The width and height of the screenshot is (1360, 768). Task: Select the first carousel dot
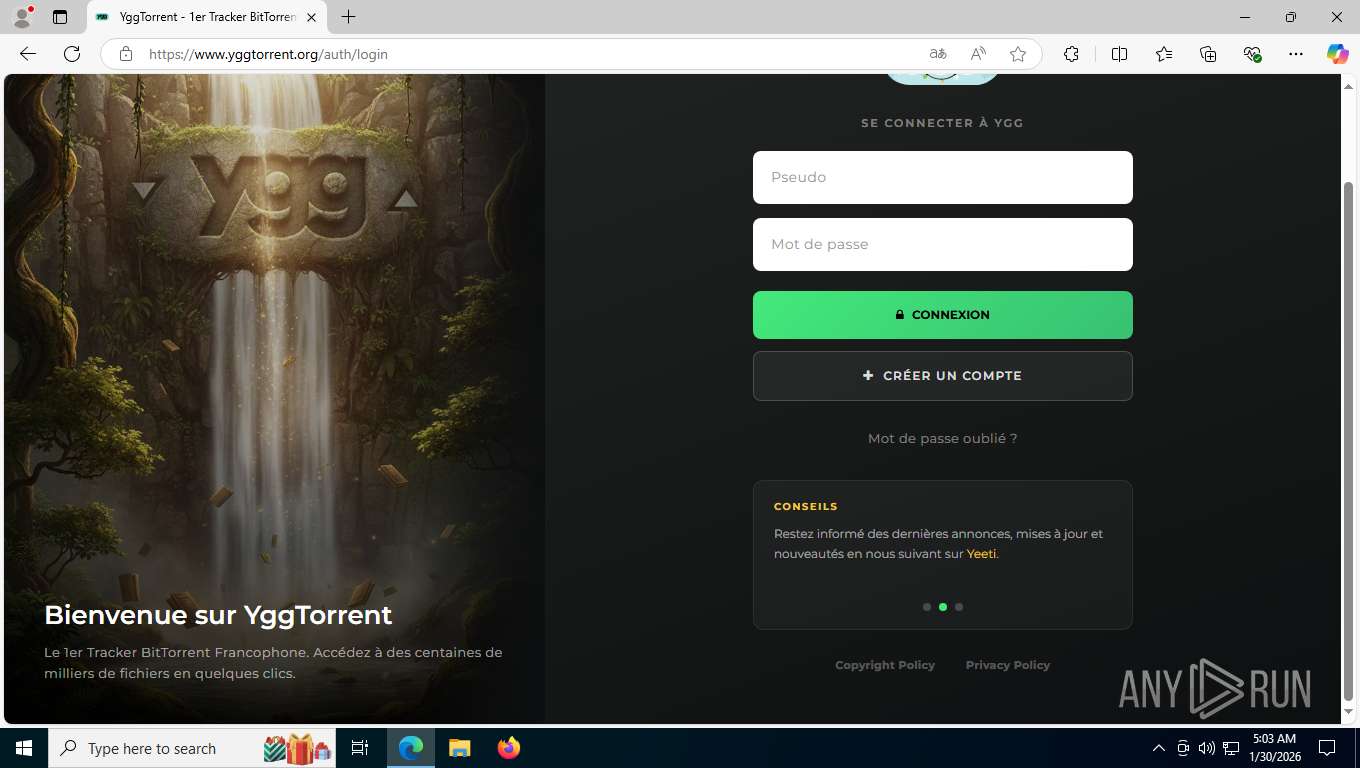coord(927,607)
